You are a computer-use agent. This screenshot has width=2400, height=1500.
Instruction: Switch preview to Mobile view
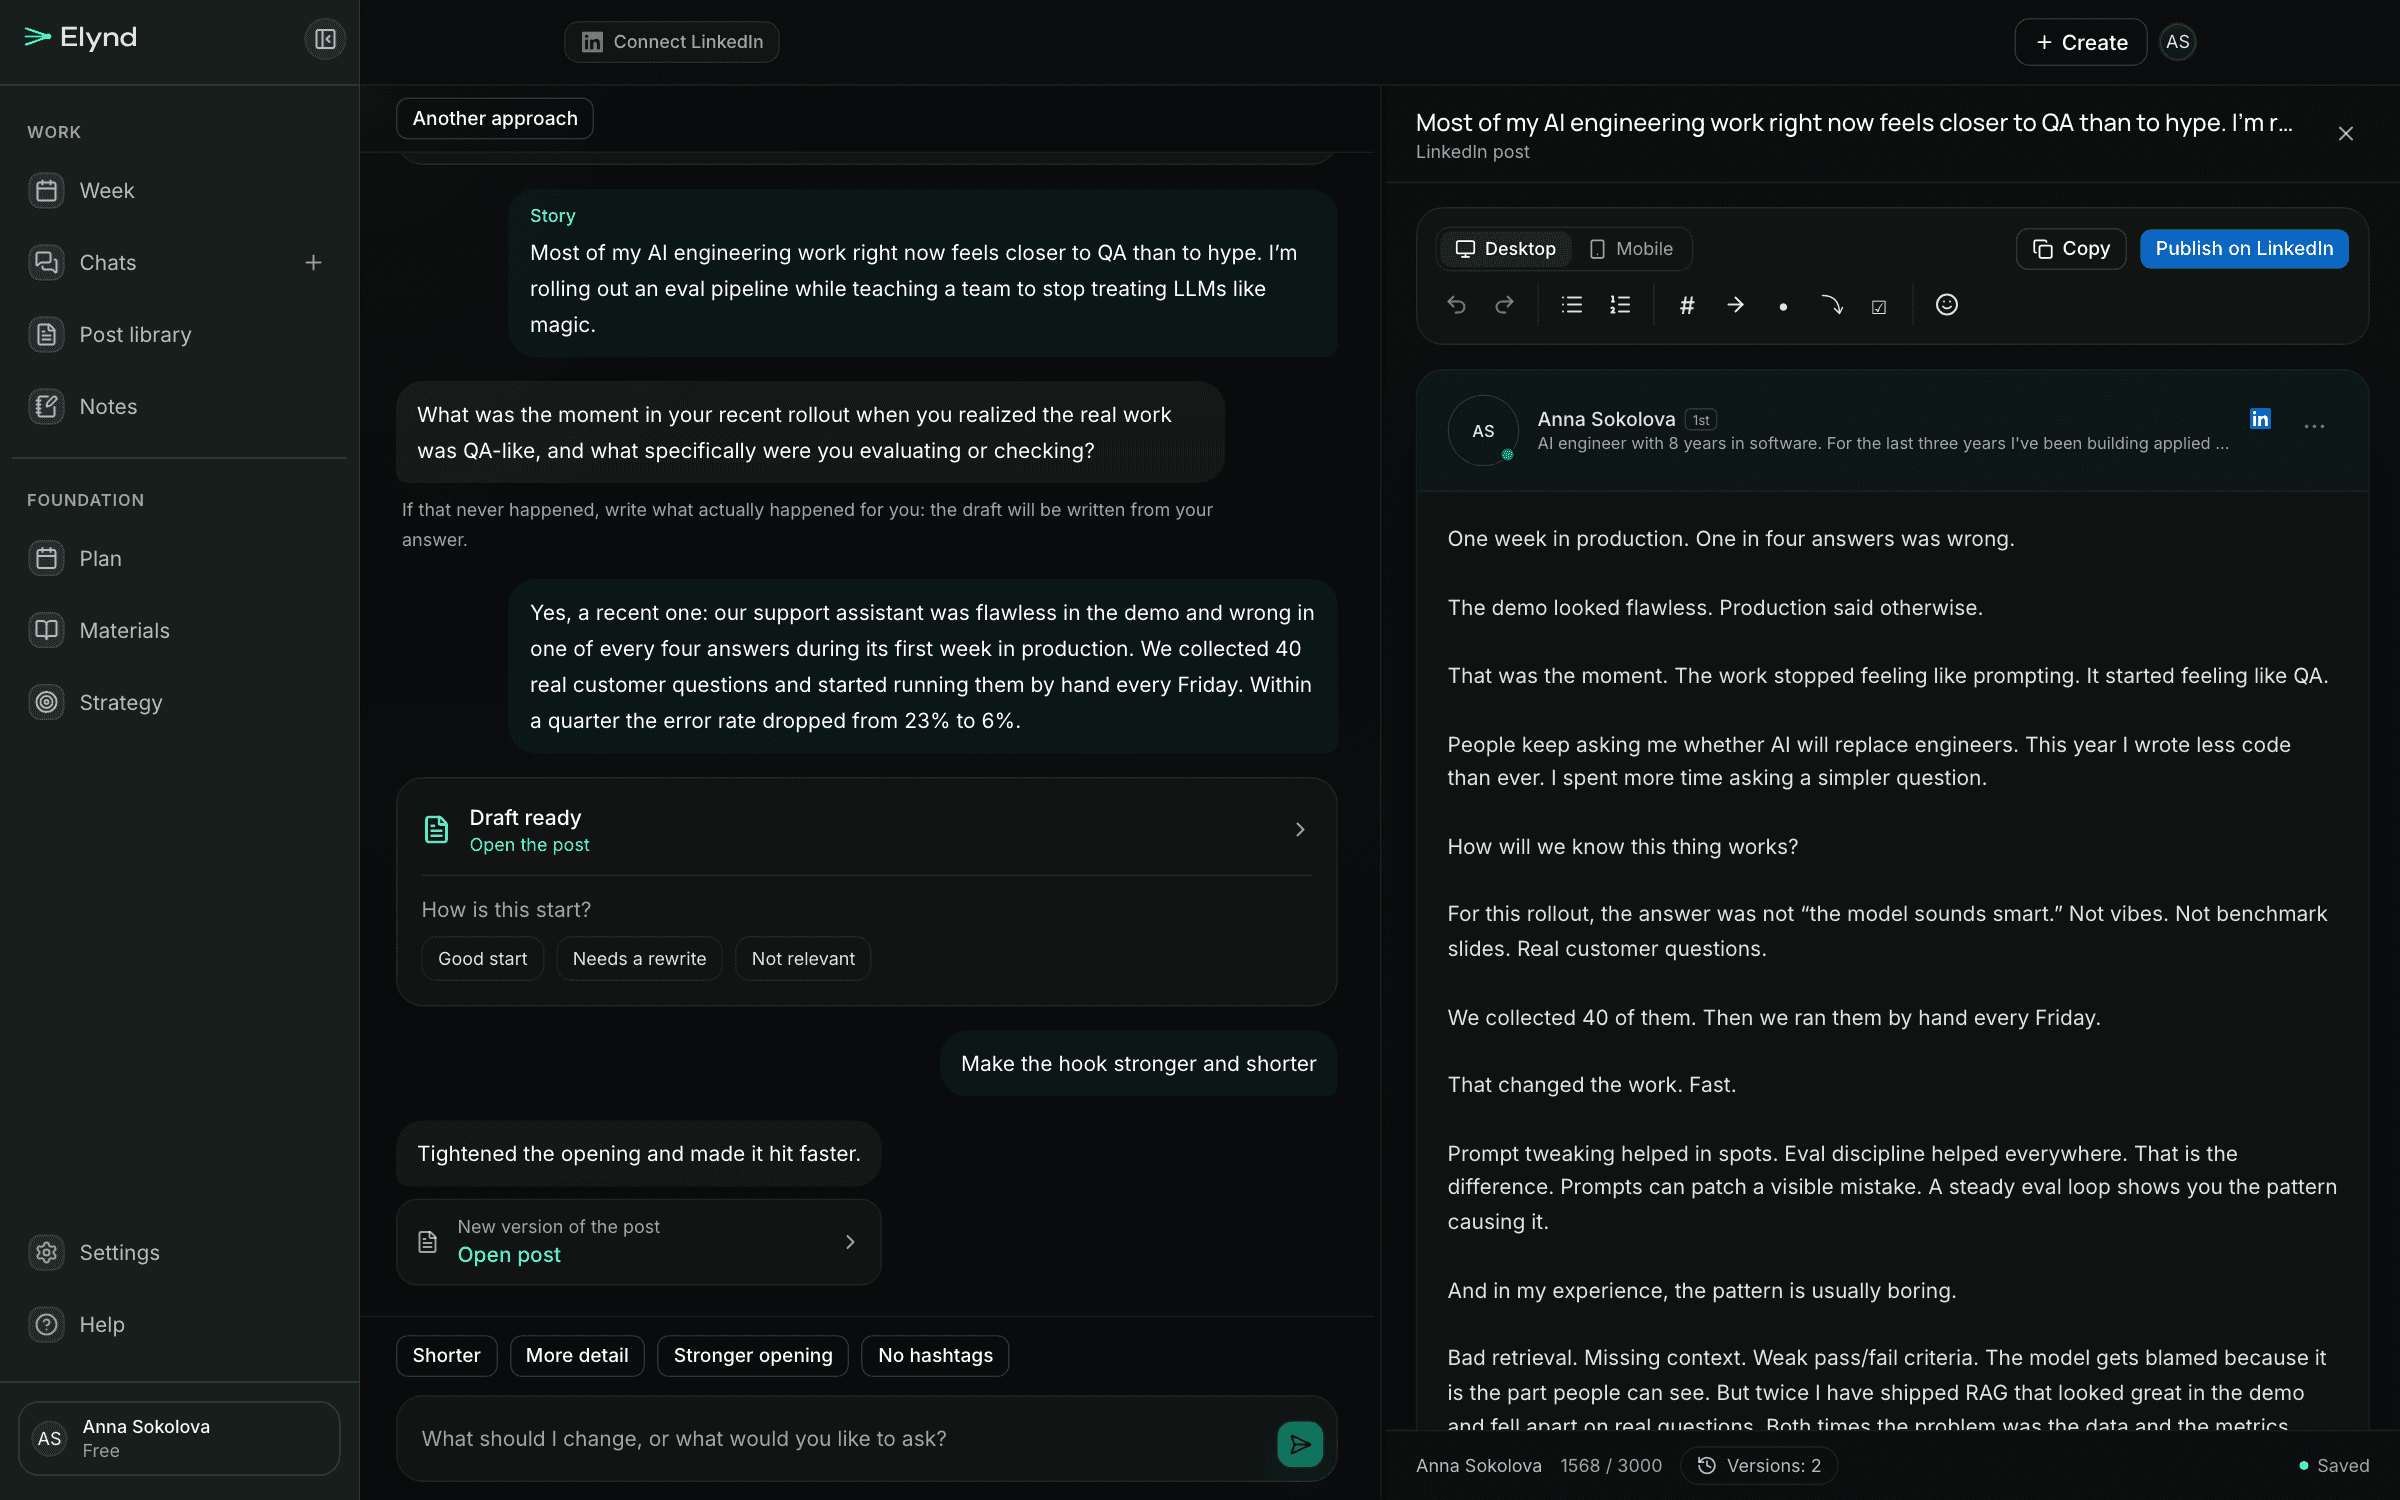[1631, 249]
